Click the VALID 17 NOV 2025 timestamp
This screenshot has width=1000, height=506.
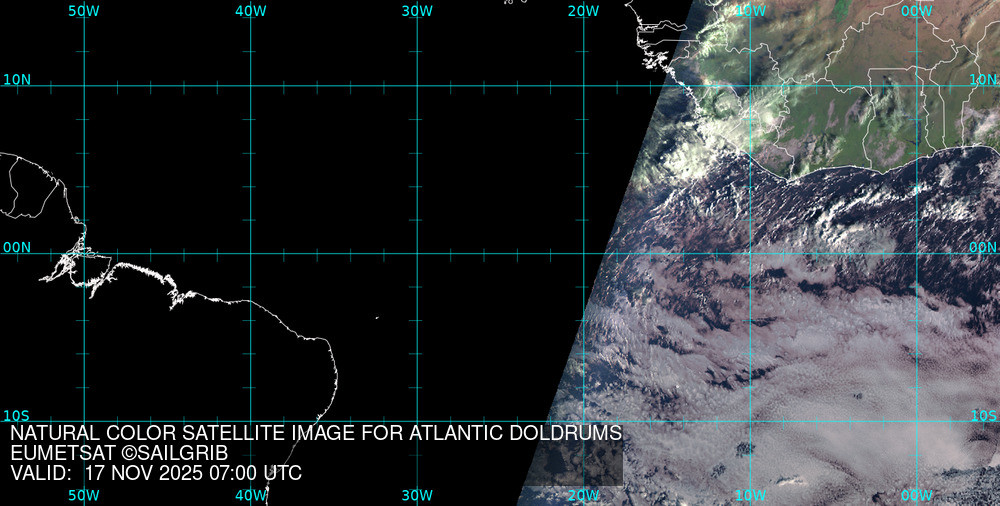[156, 473]
